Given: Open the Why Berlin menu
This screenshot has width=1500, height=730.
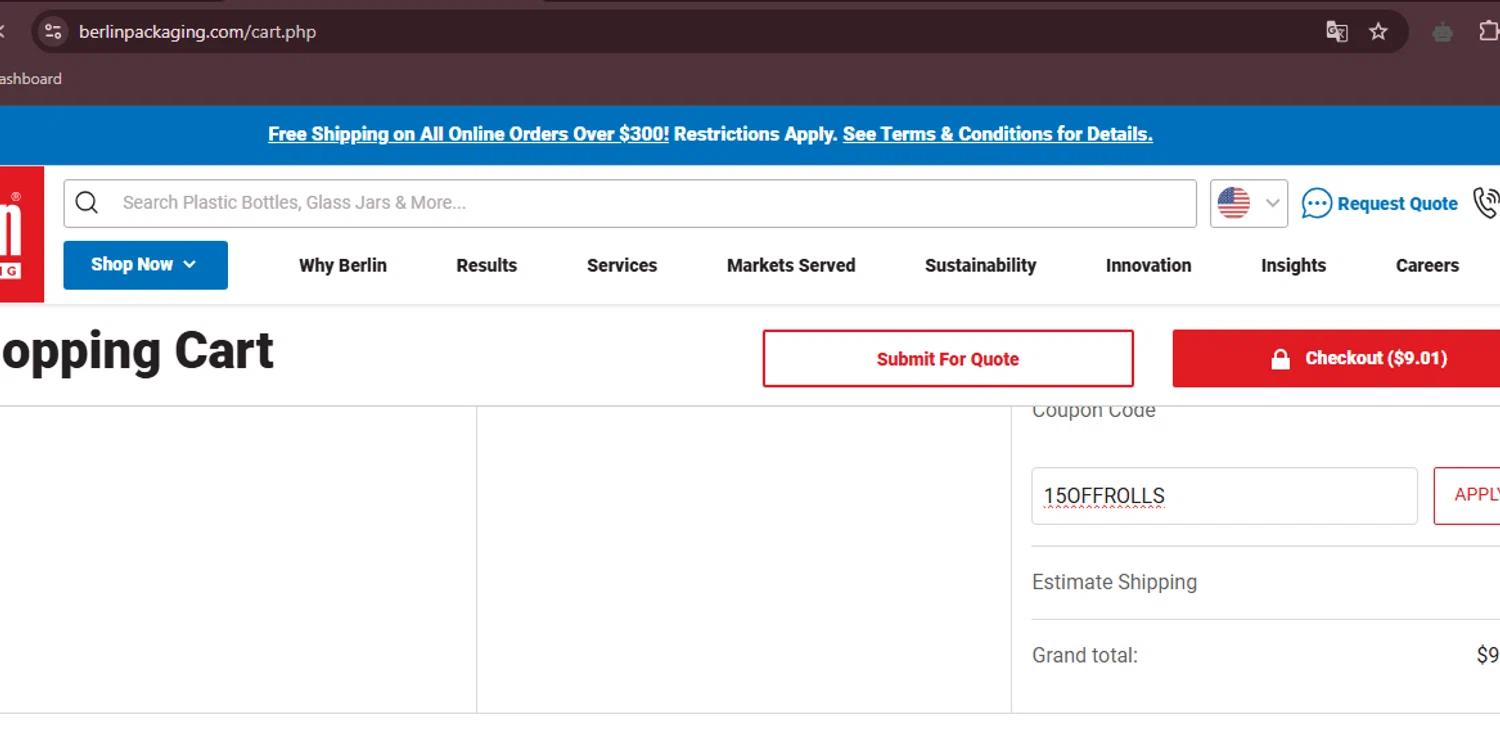Looking at the screenshot, I should (x=343, y=265).
